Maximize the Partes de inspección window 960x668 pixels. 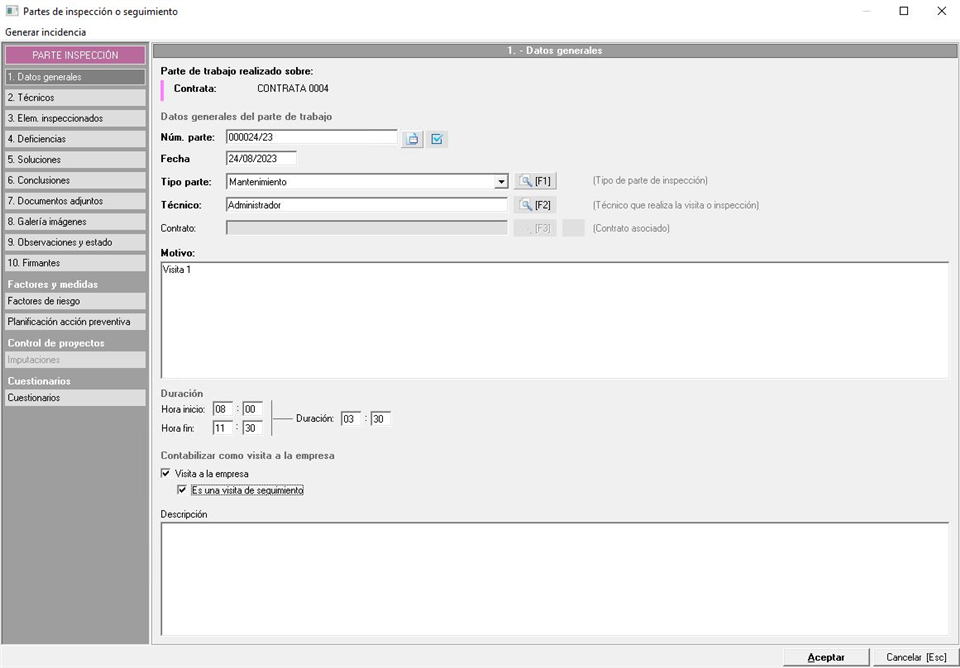point(904,11)
